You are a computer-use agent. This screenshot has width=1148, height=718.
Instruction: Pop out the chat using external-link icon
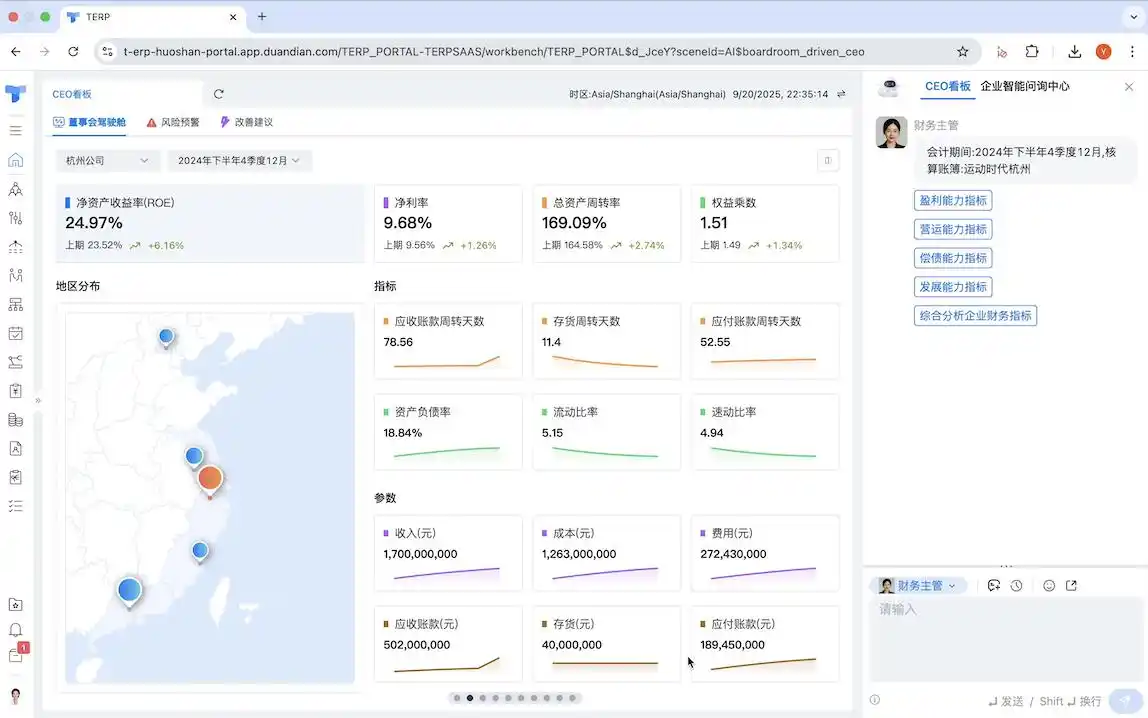(1072, 586)
